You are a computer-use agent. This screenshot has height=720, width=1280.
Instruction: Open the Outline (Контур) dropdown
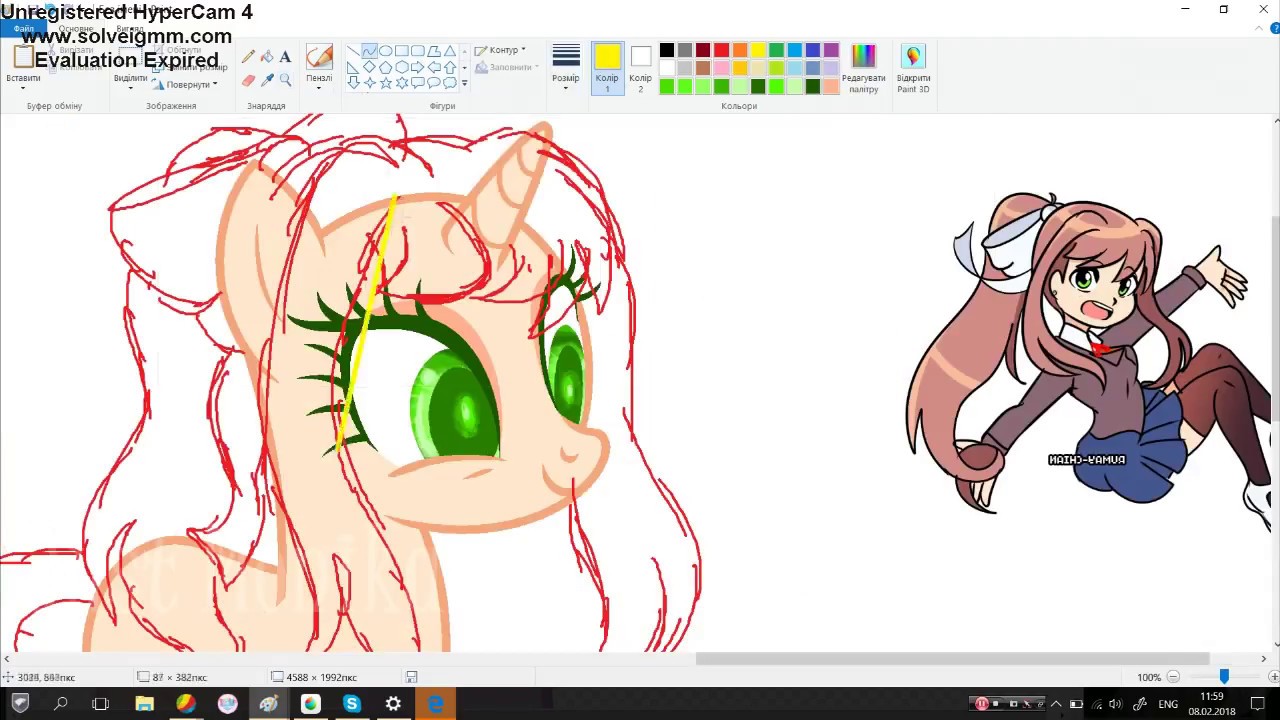500,50
